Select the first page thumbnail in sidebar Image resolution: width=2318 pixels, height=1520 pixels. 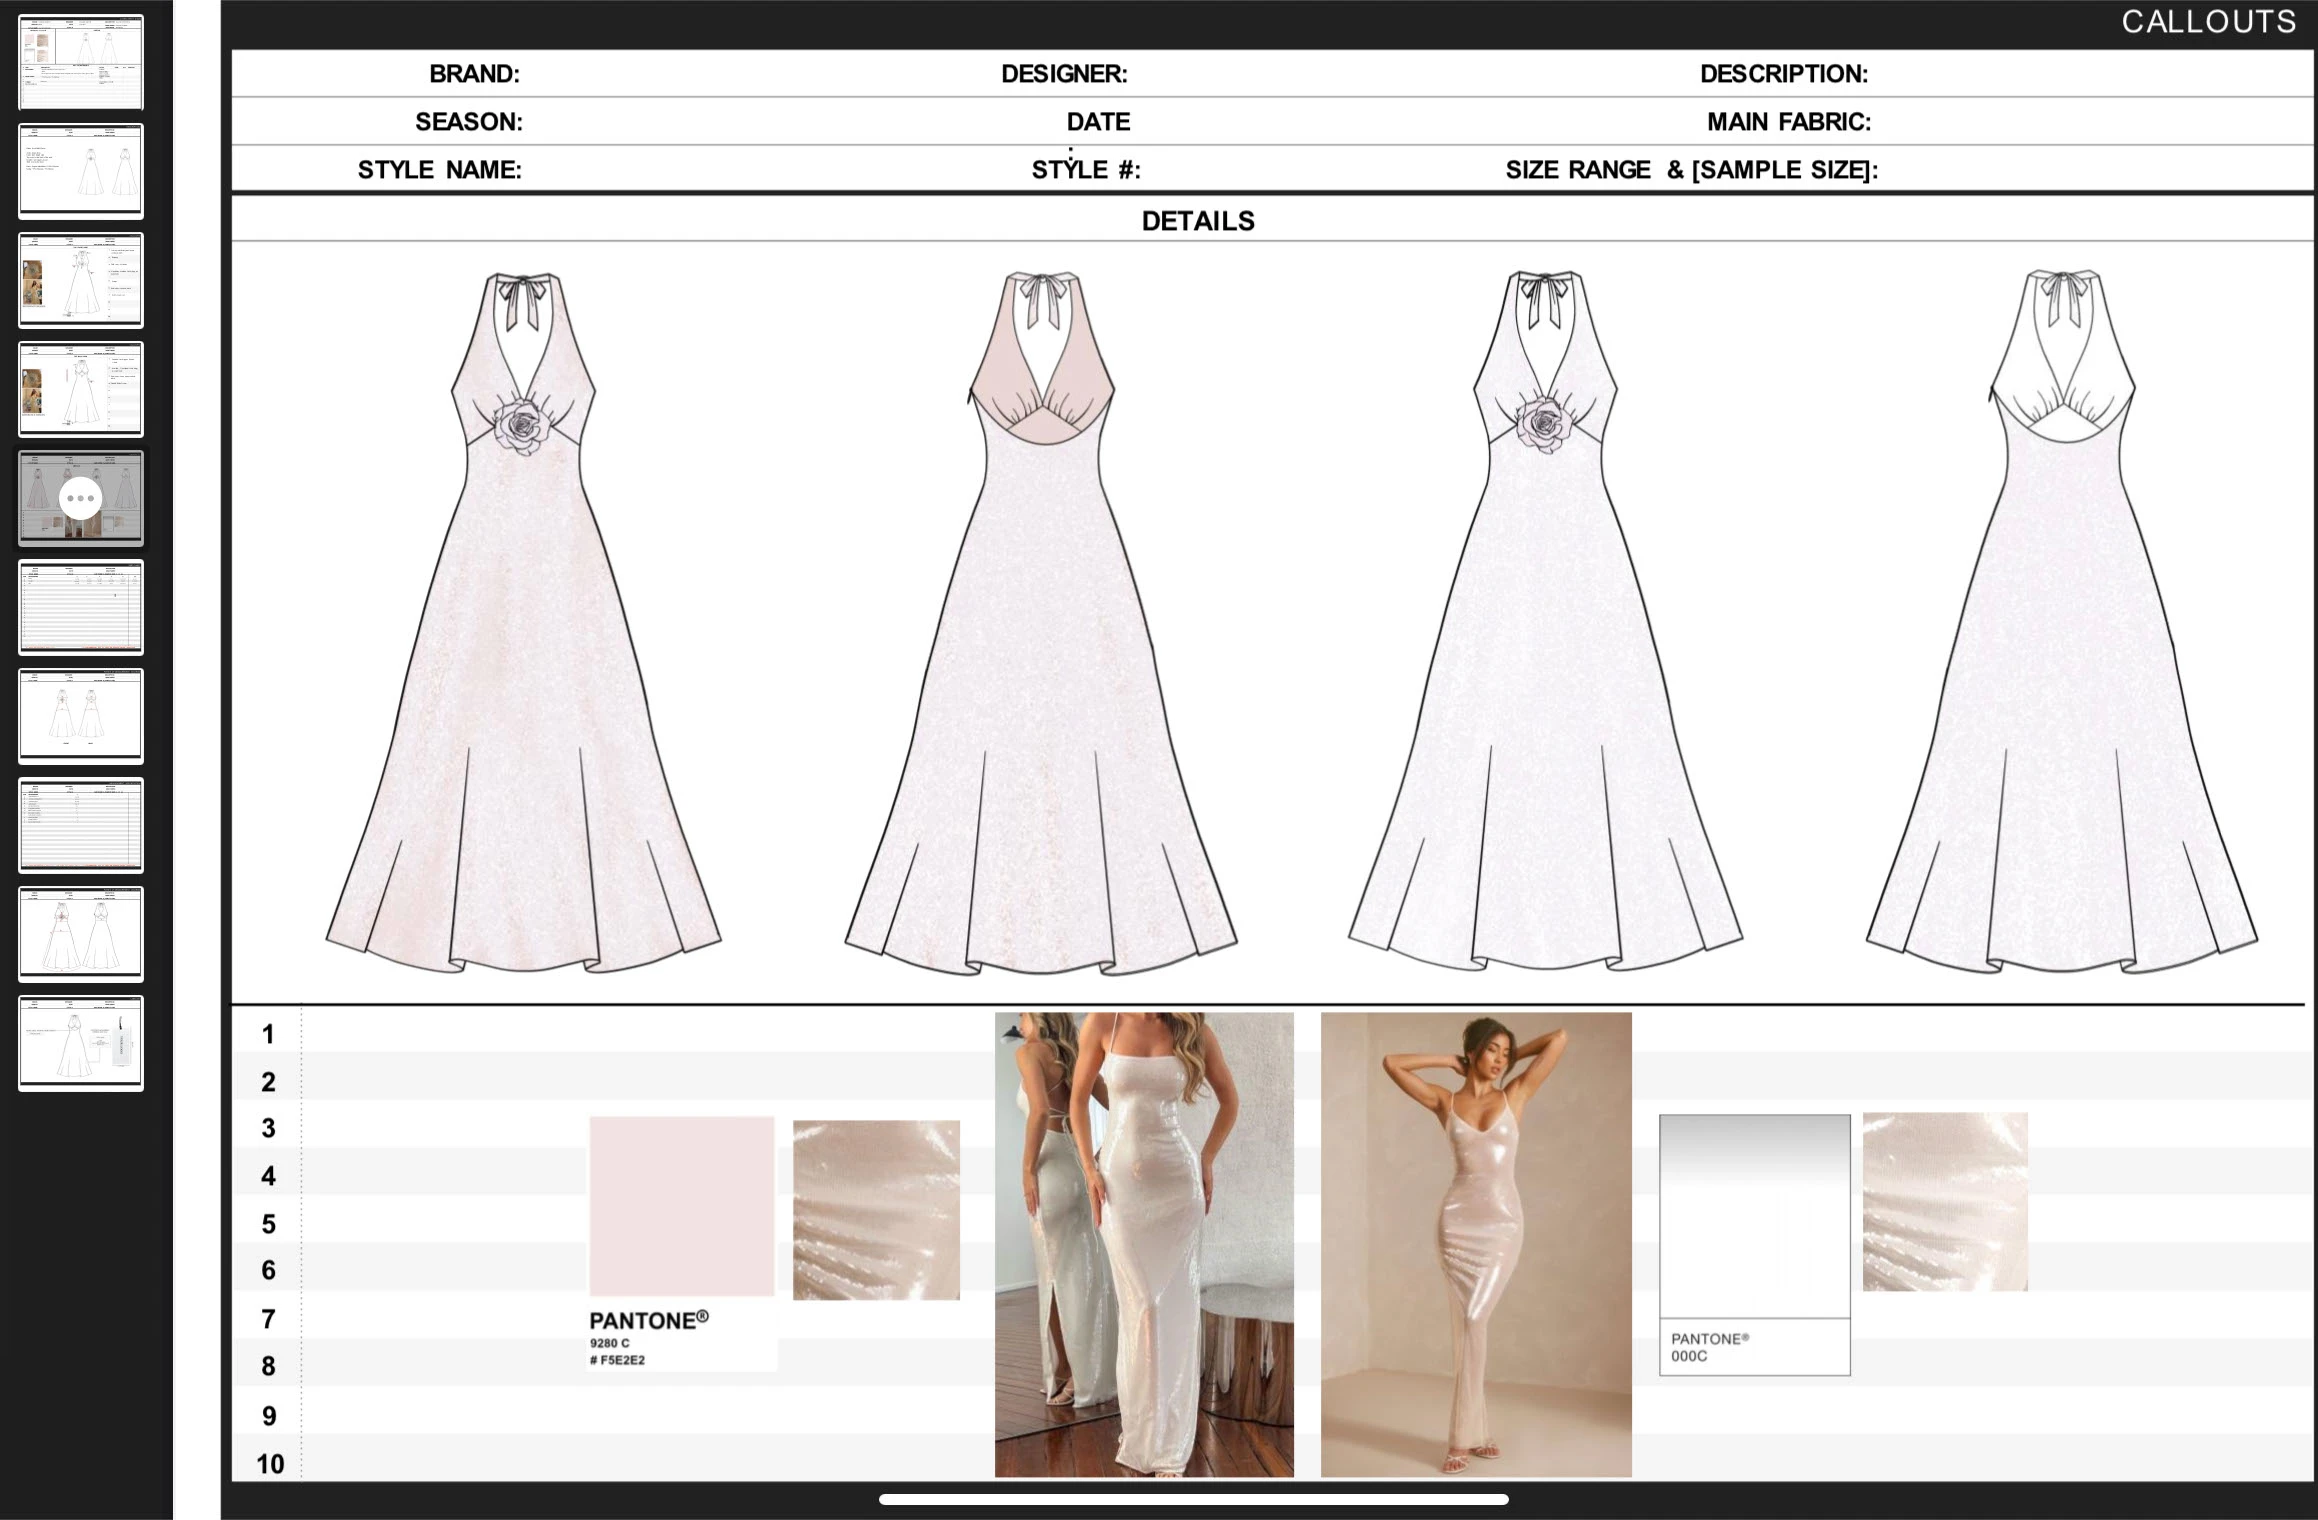point(81,62)
